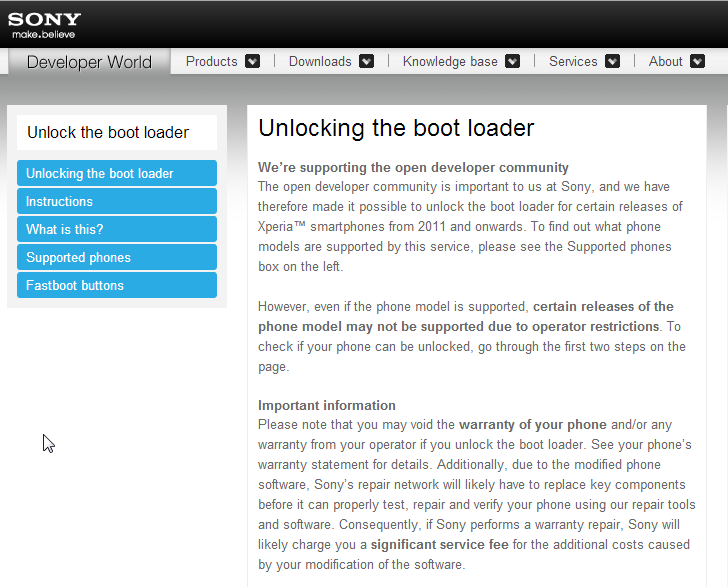Expand the Downloads dropdown arrow
This screenshot has height=587, width=728.
pos(366,61)
